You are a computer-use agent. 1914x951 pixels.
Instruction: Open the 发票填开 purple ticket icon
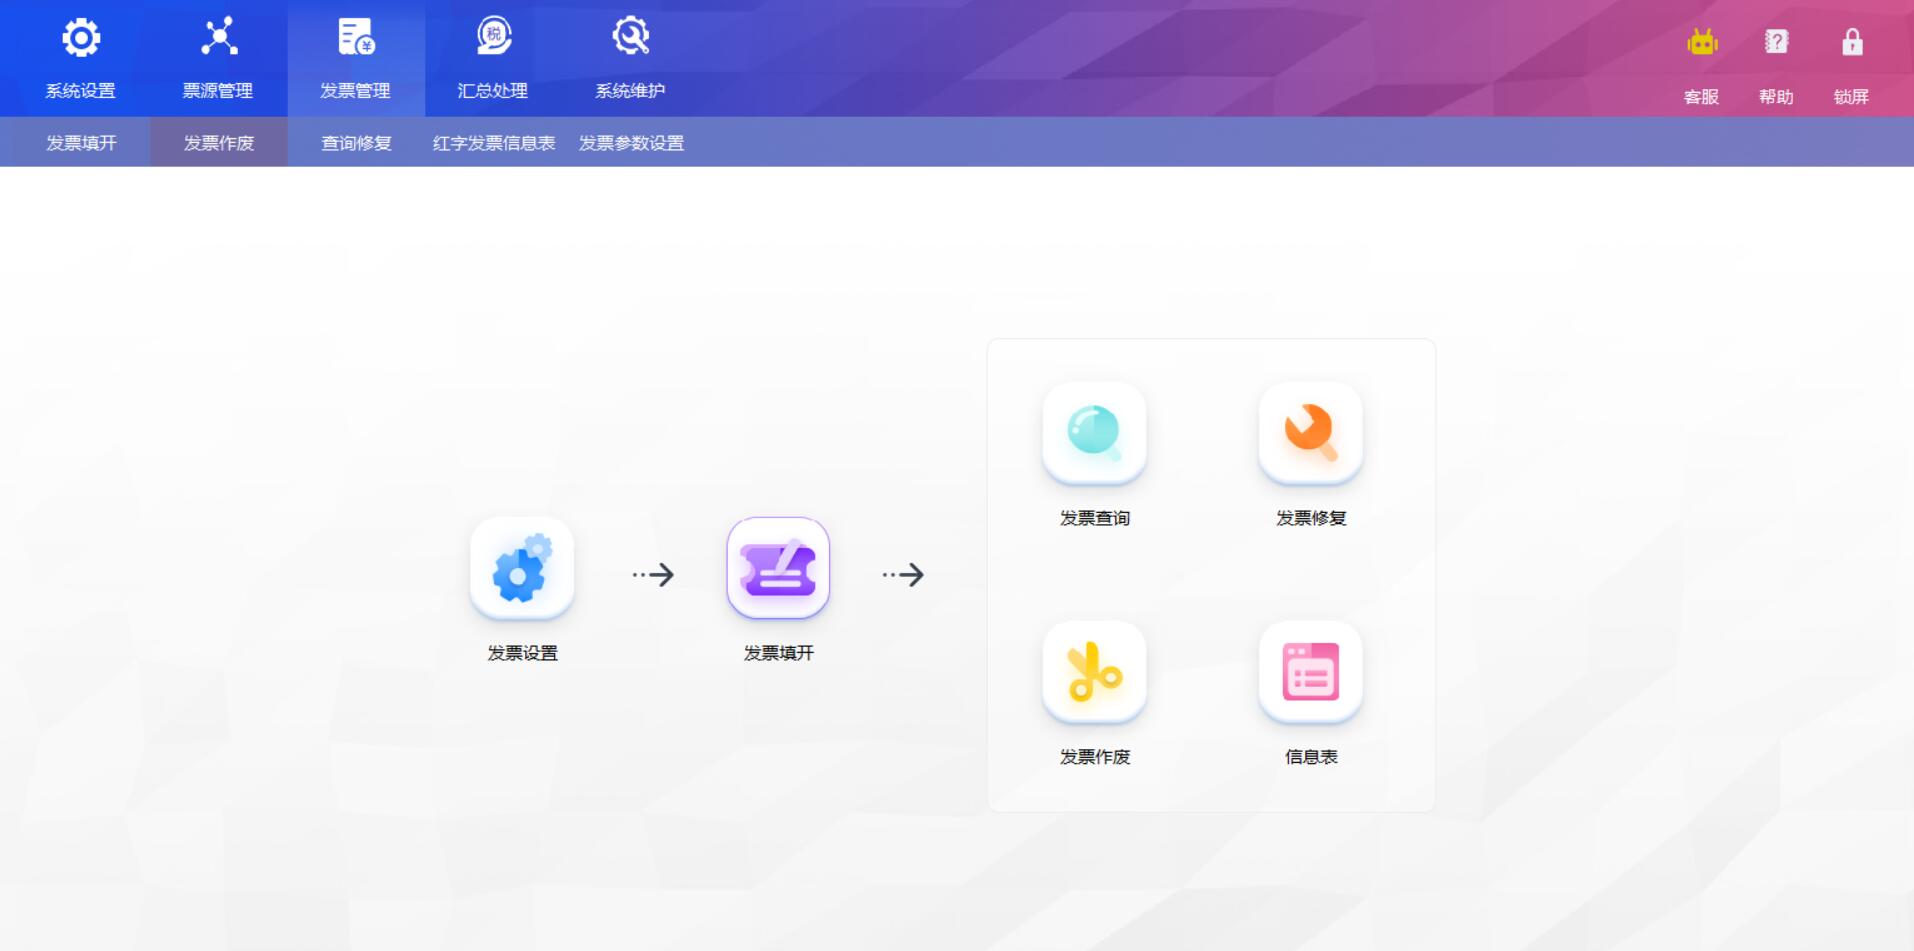[778, 568]
